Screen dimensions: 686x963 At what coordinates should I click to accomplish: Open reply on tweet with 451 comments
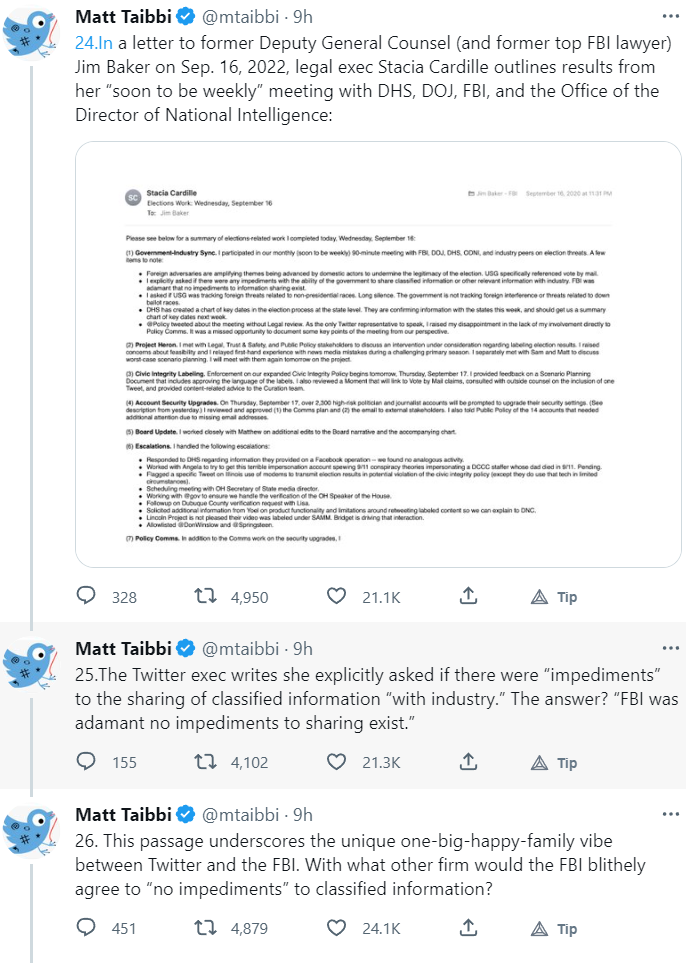[x=88, y=928]
